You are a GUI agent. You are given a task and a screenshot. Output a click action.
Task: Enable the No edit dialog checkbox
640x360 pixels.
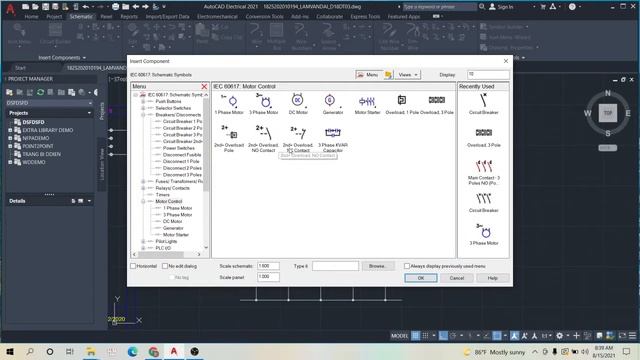point(165,266)
